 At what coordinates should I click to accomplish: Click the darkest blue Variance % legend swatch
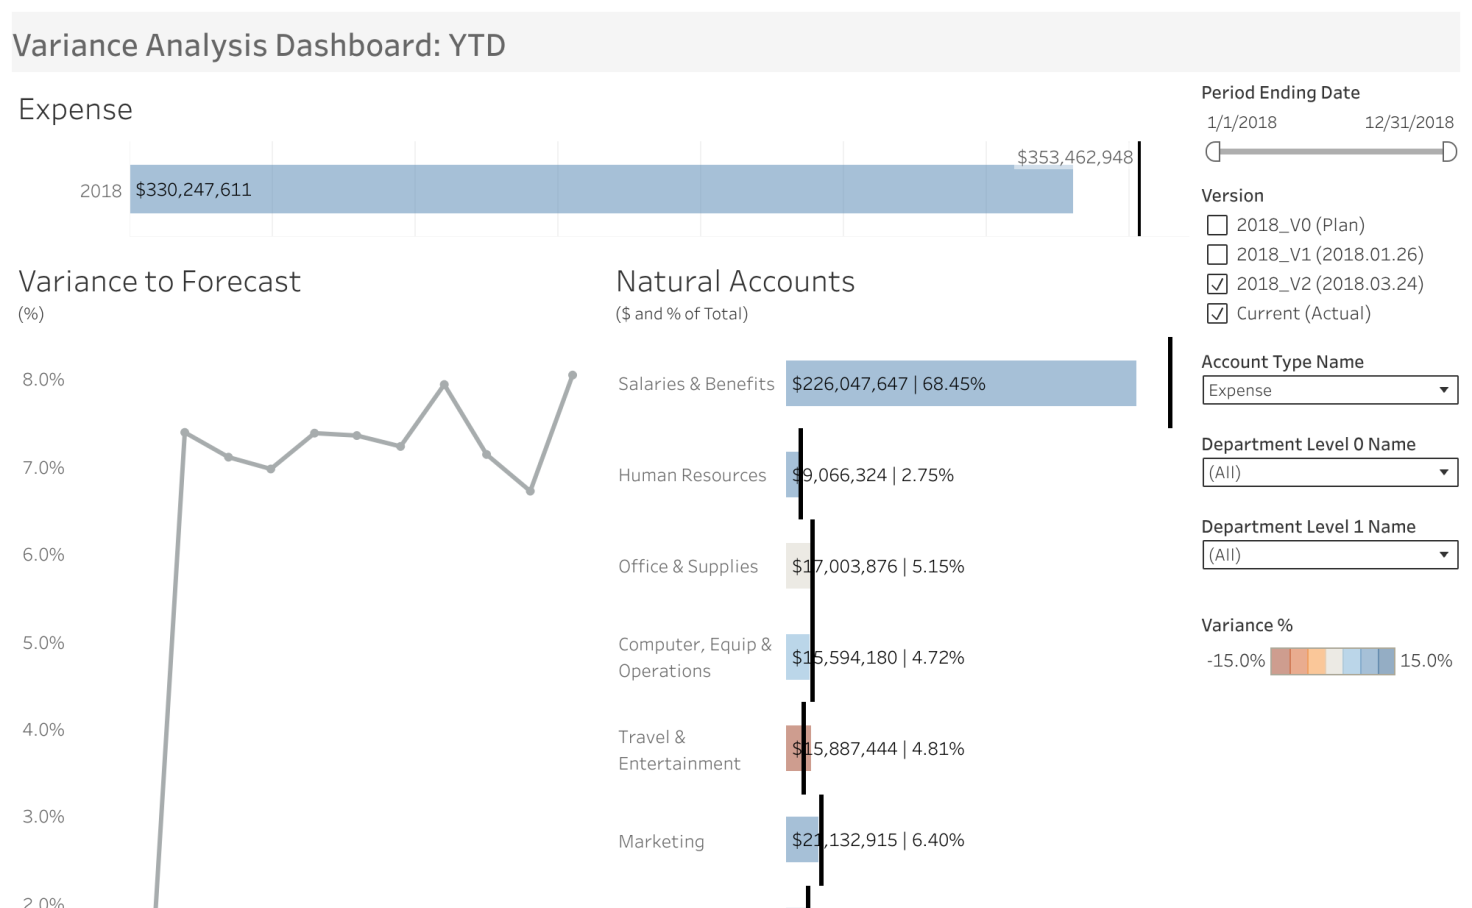click(1386, 661)
